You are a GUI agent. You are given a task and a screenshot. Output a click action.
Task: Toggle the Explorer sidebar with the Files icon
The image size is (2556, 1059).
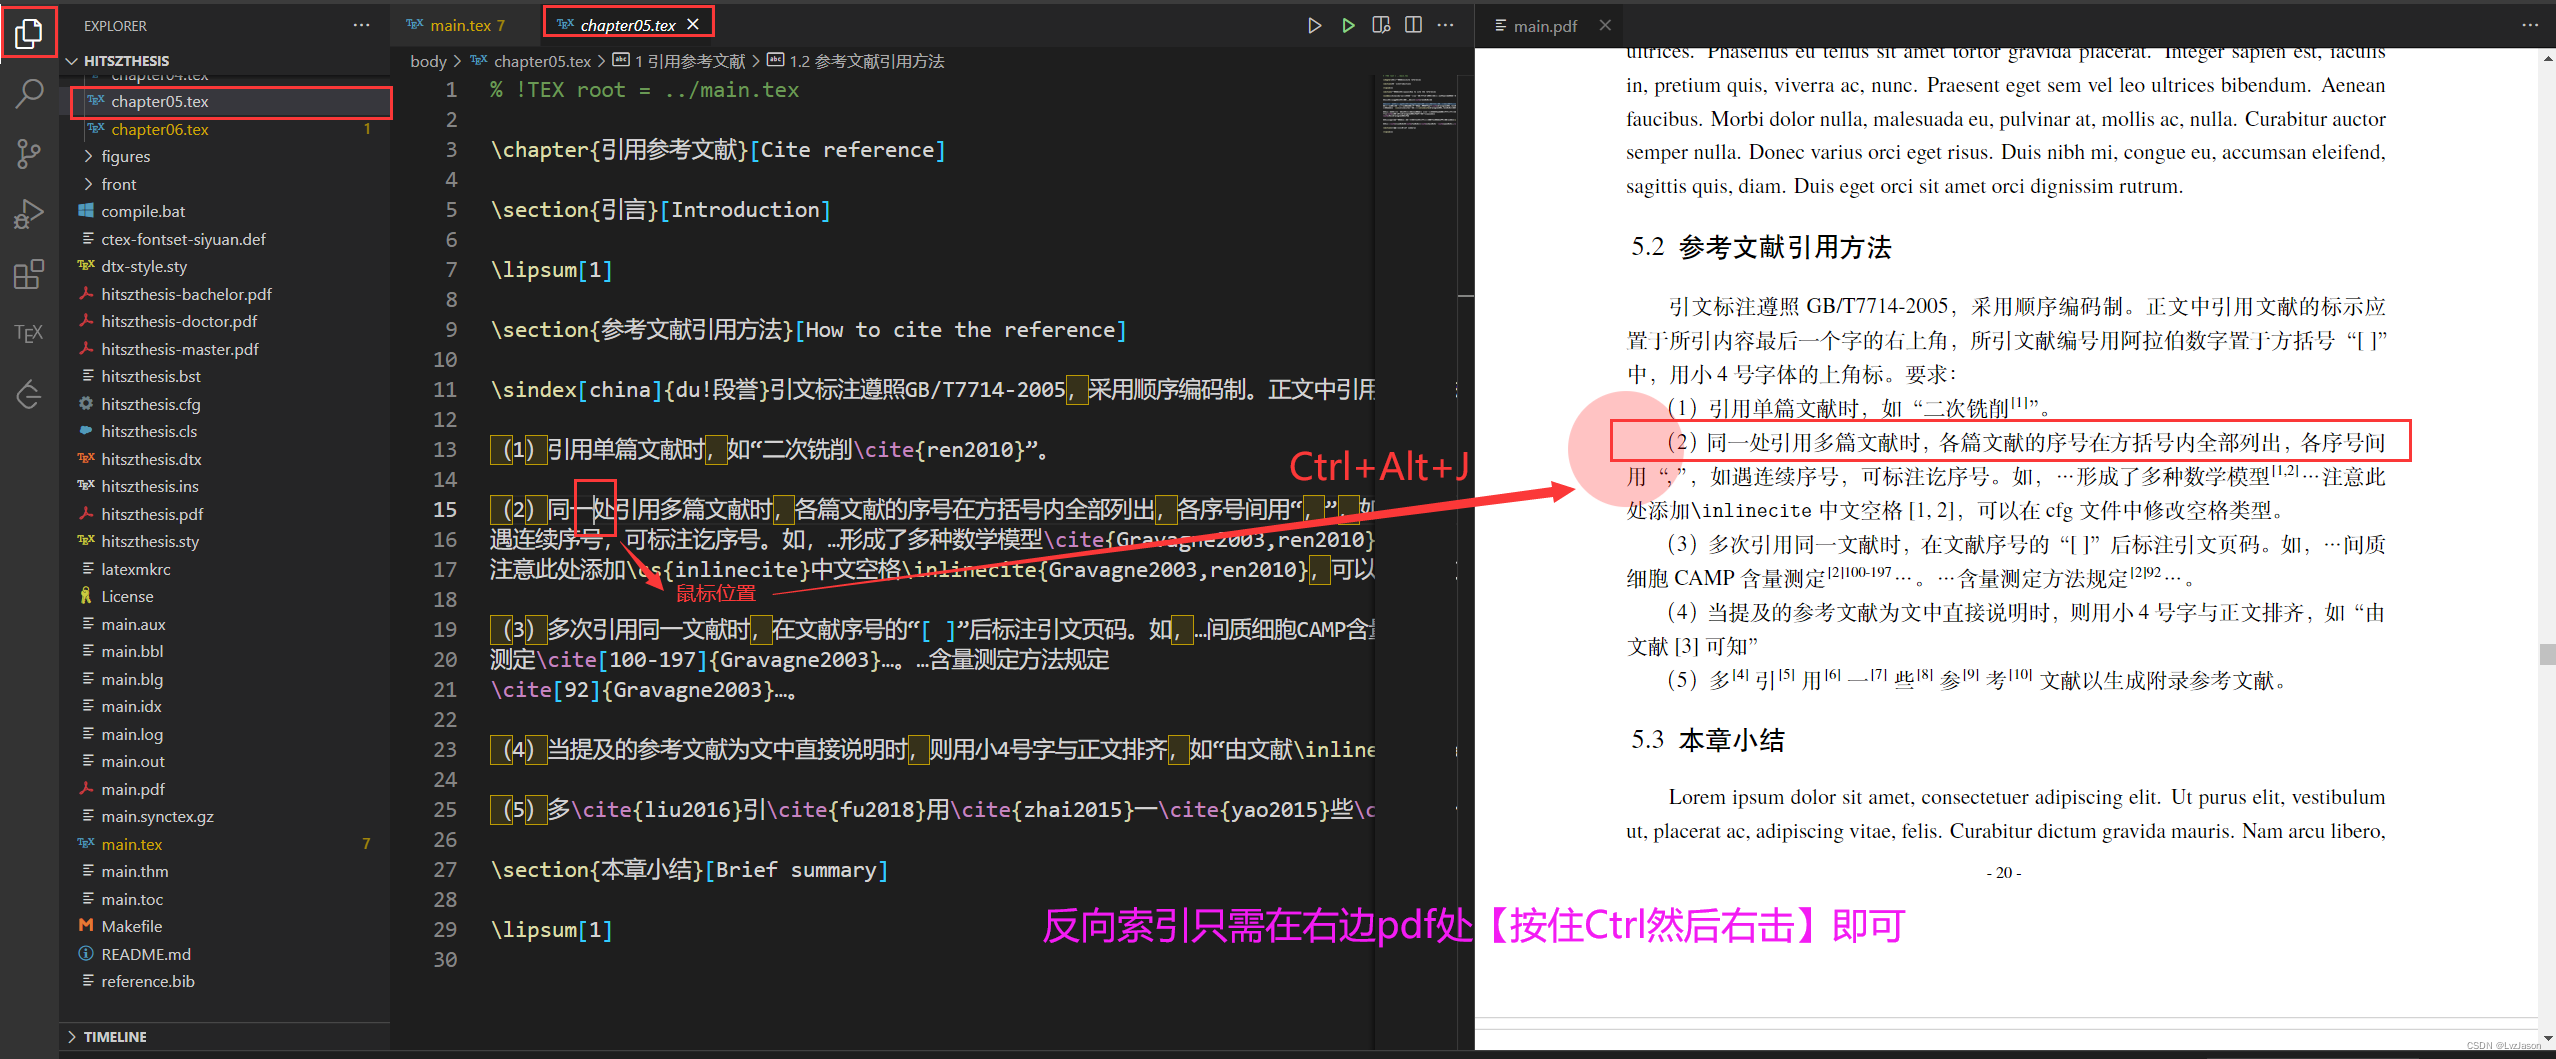[28, 33]
